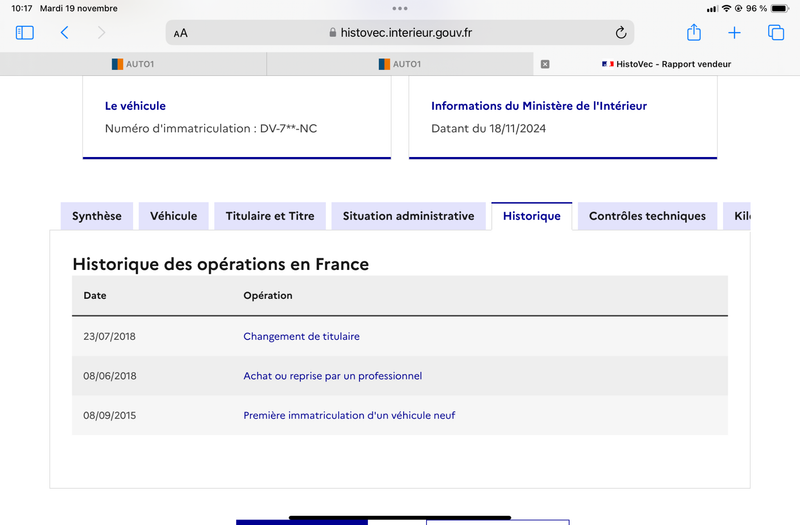The height and width of the screenshot is (525, 800).
Task: Open the AA reader text options
Action: click(x=181, y=33)
